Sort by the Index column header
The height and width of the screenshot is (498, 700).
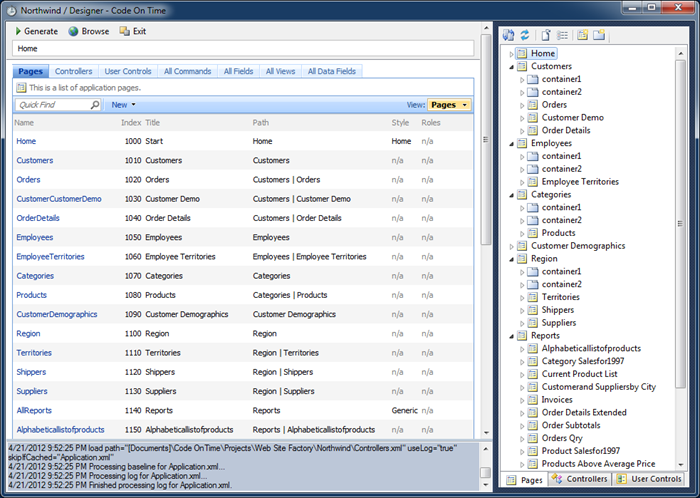pos(131,123)
